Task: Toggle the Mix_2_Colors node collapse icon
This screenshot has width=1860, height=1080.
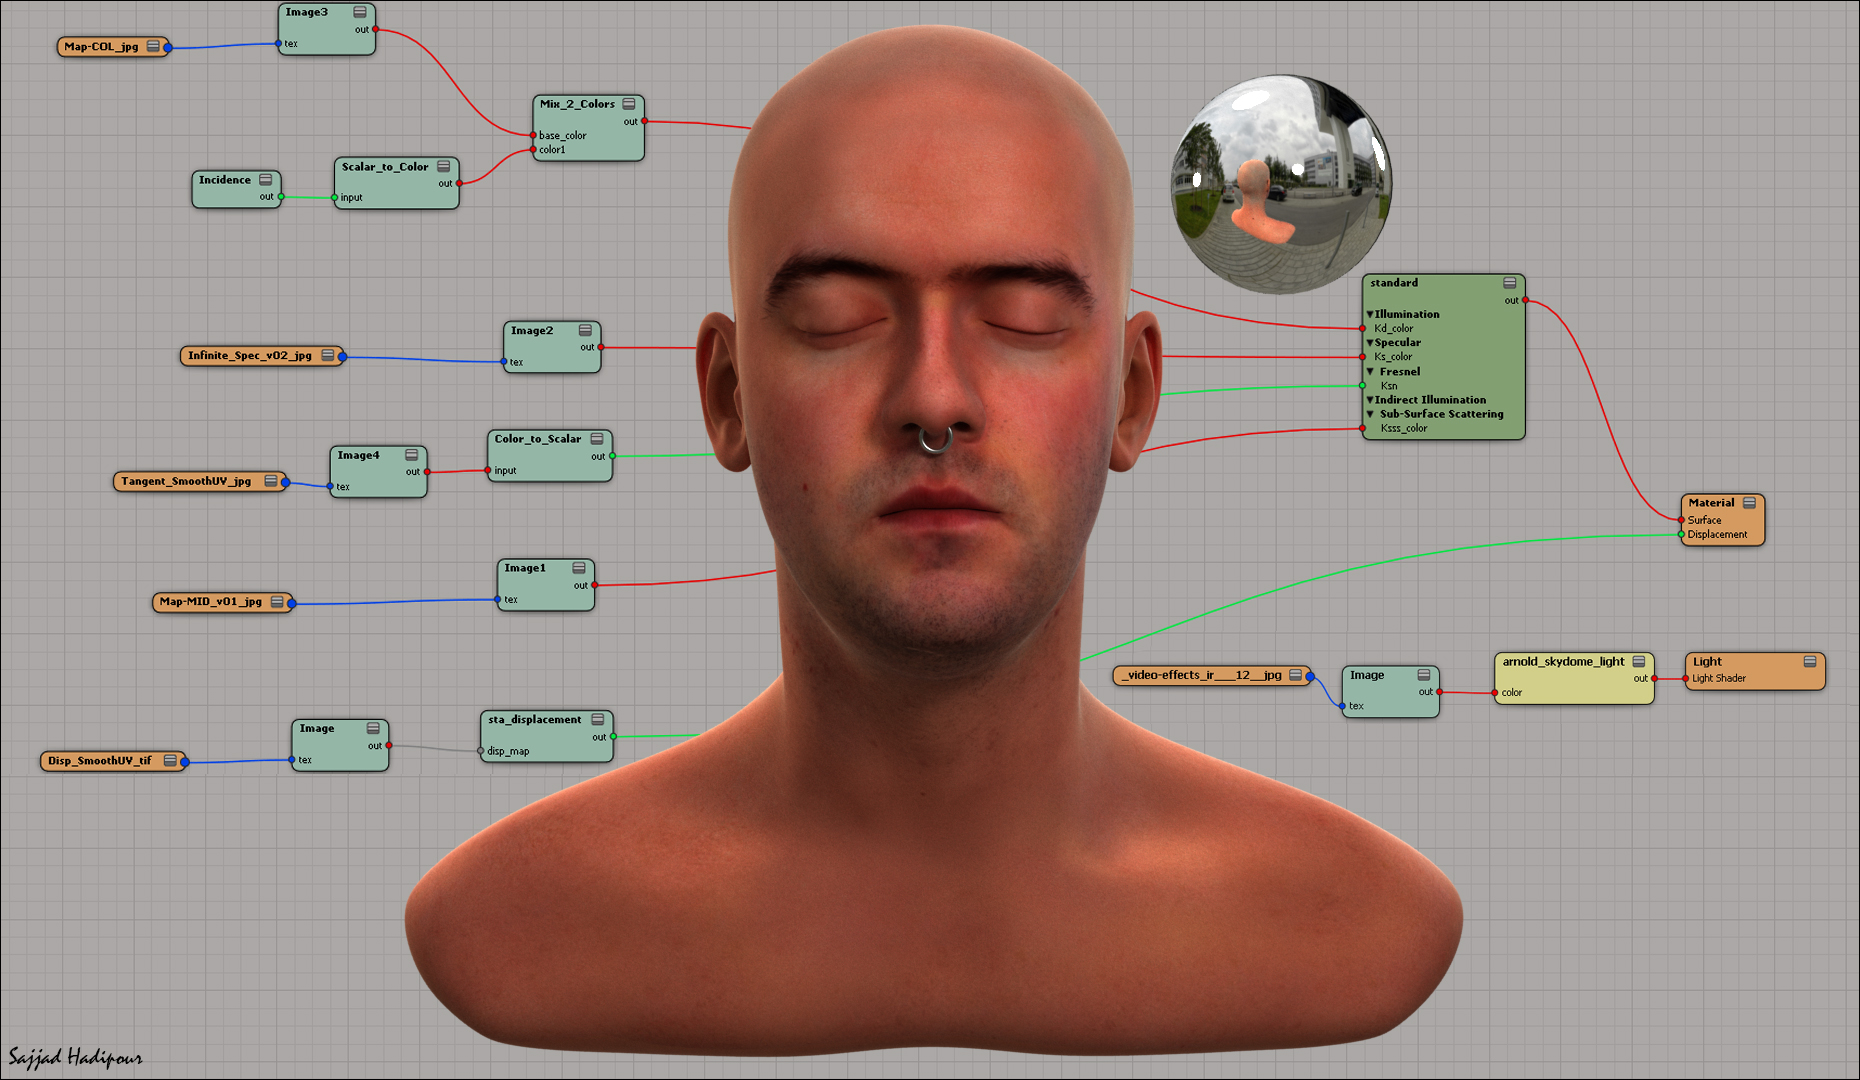Action: (629, 104)
